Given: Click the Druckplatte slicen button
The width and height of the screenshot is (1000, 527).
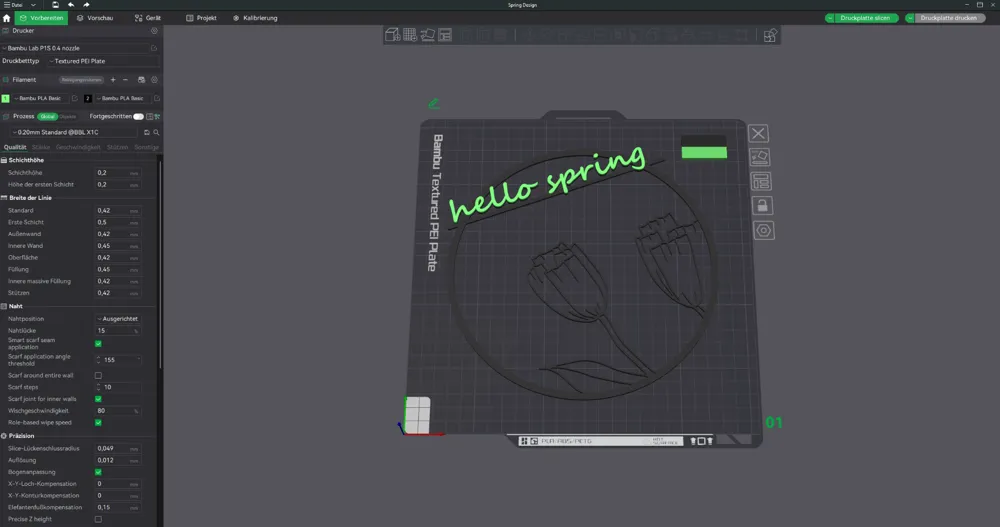Looking at the screenshot, I should coord(862,18).
